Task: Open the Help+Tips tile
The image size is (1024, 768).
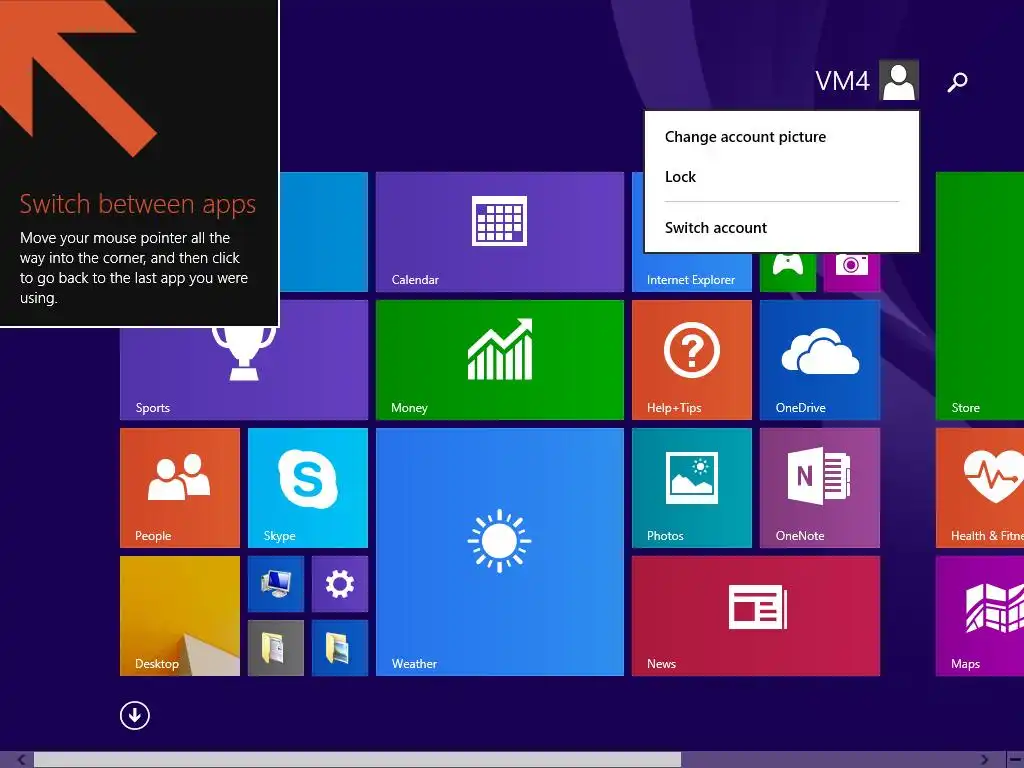Action: click(x=692, y=360)
